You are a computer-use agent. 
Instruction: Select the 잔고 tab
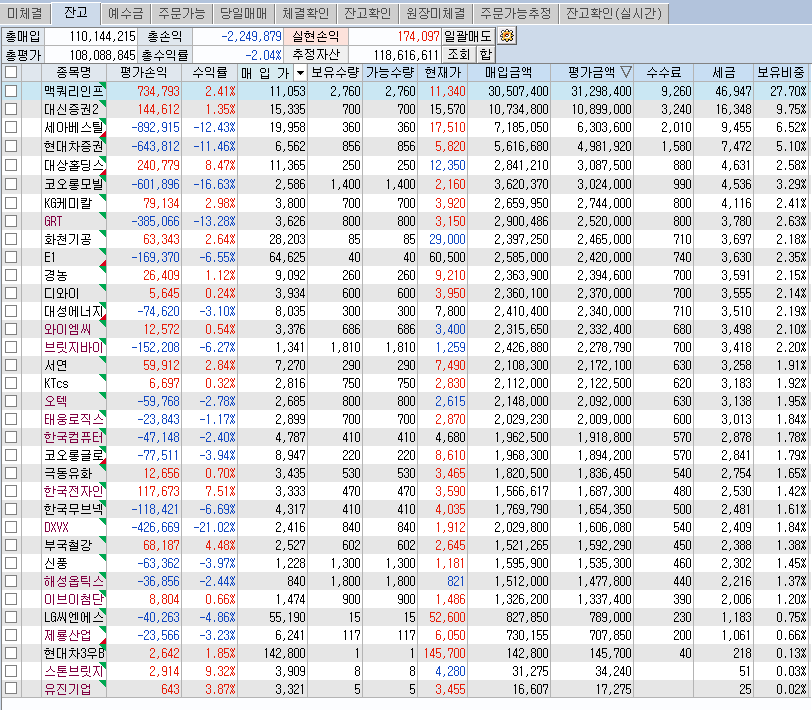[x=76, y=12]
